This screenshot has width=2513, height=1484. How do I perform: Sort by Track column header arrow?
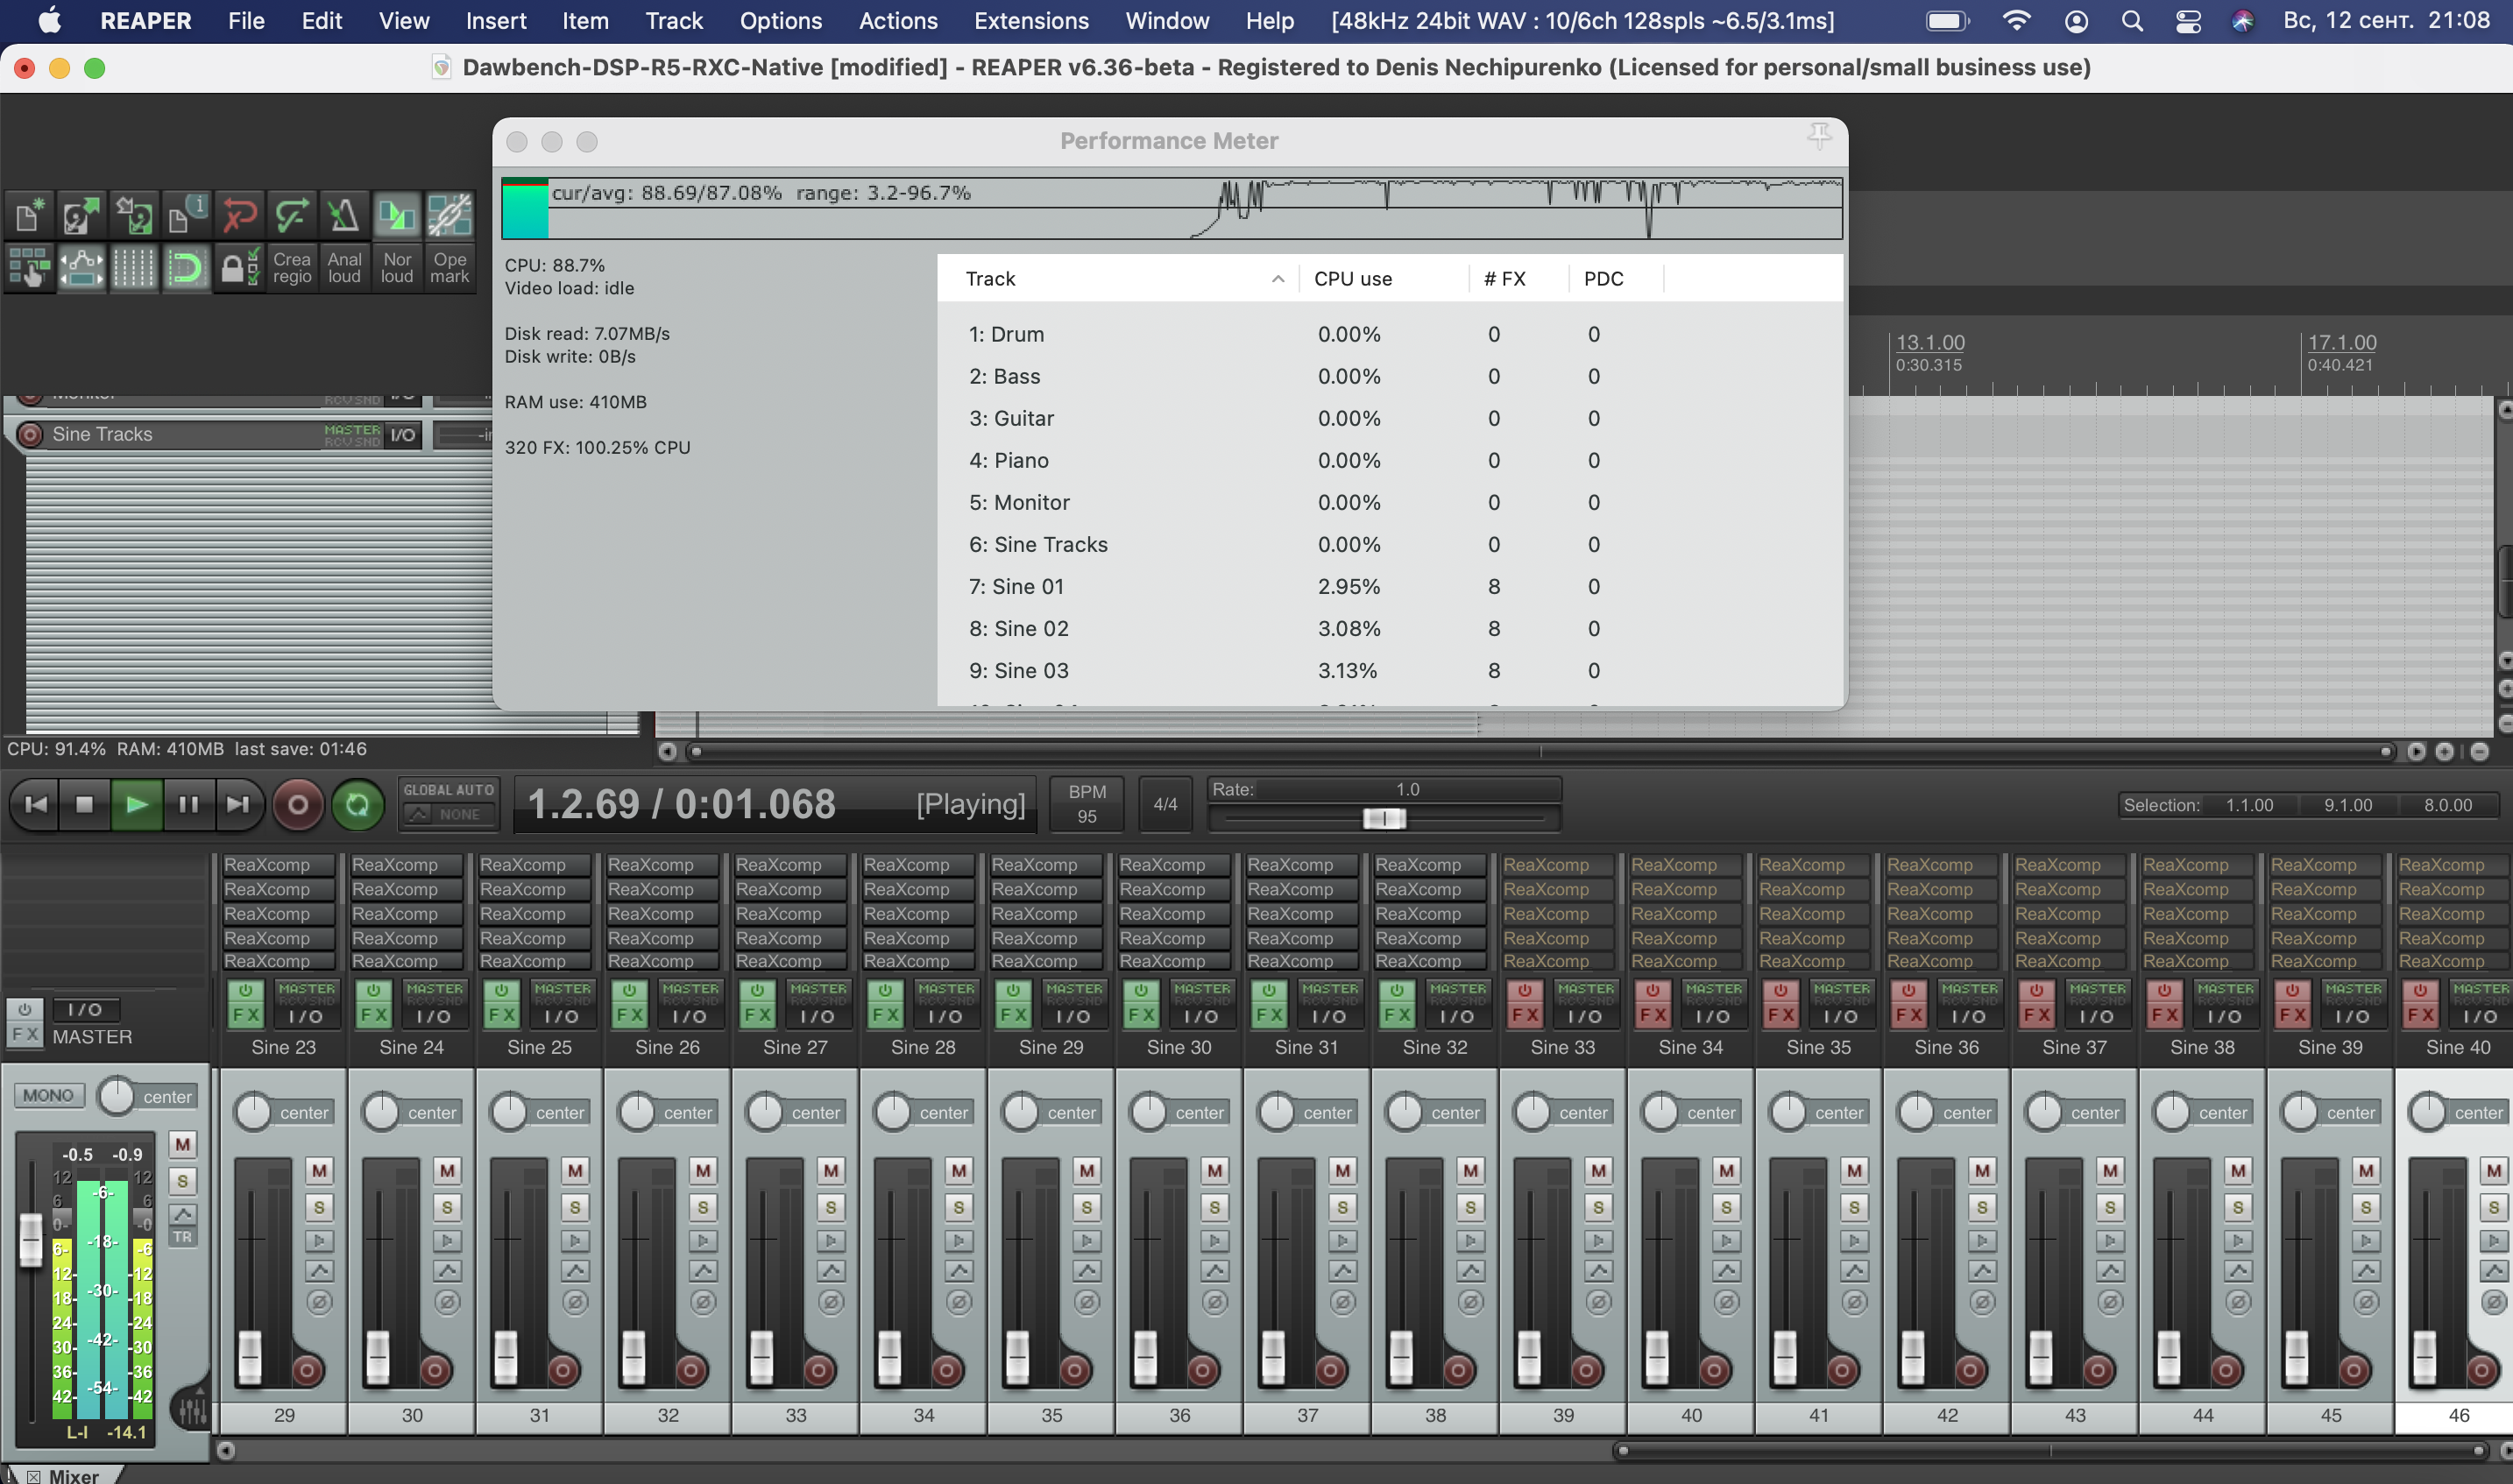1277,279
